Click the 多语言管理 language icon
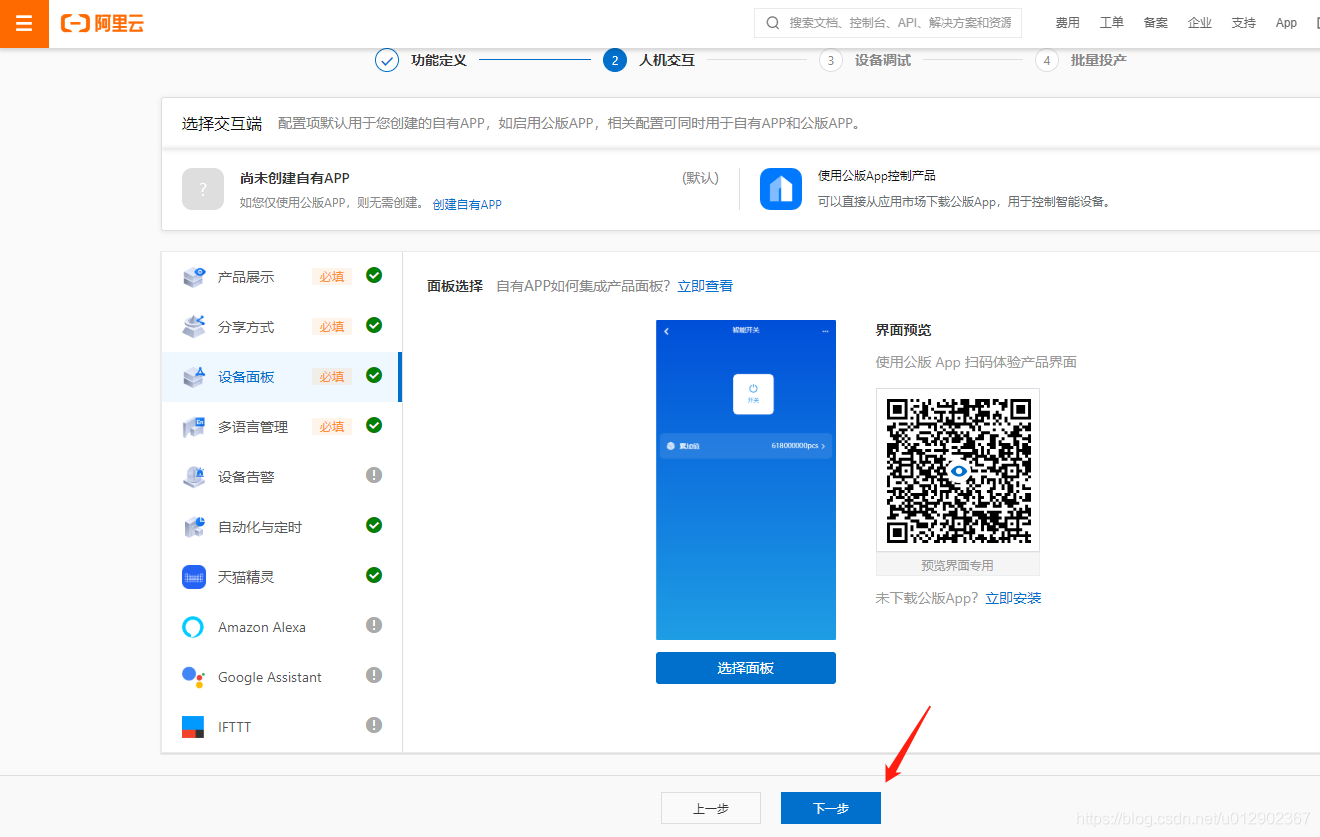1320x837 pixels. tap(194, 427)
